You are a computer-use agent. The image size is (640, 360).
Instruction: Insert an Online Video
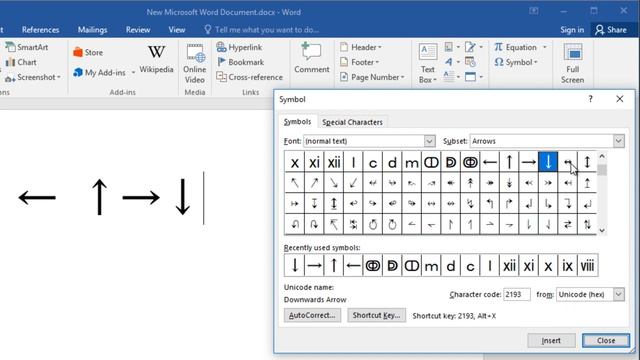coord(195,64)
